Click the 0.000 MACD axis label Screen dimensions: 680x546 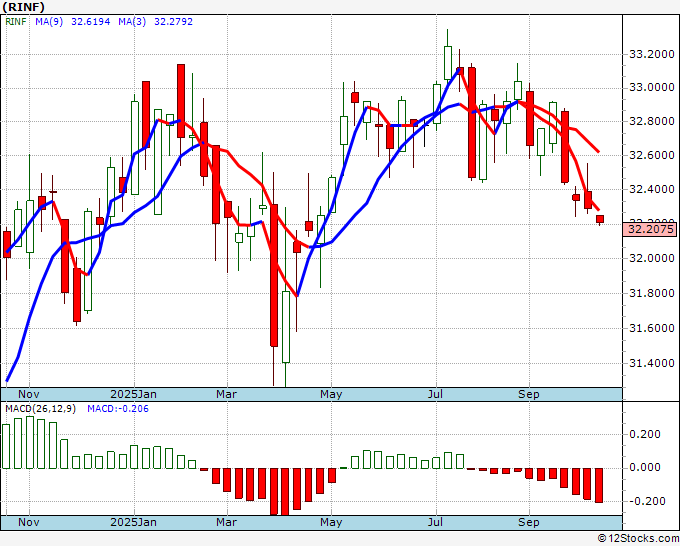[644, 468]
